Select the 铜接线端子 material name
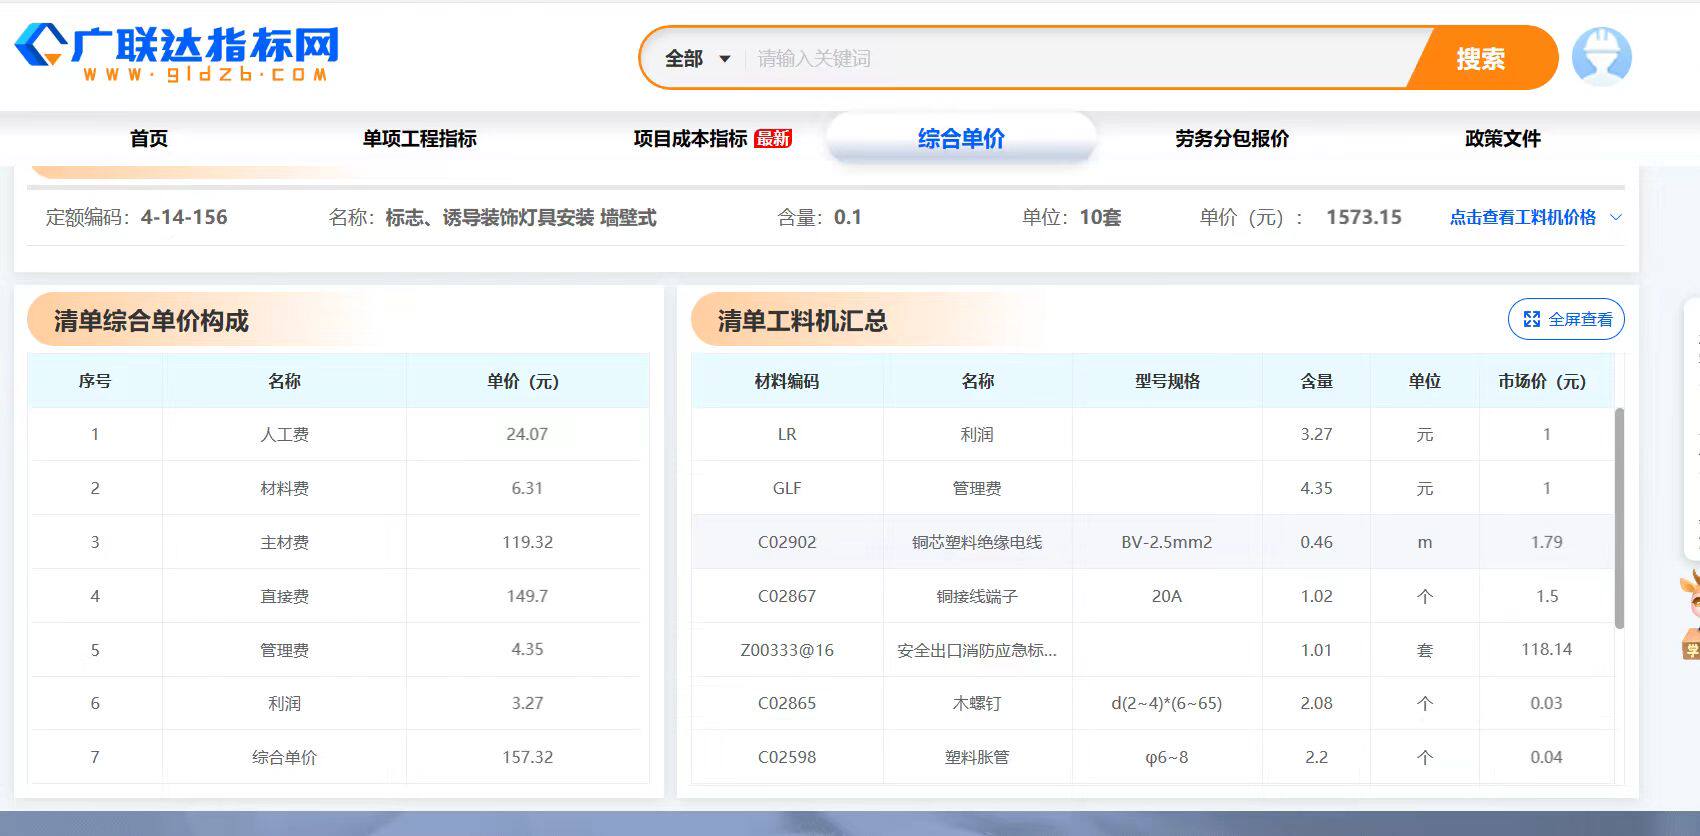This screenshot has width=1700, height=836. [x=977, y=596]
